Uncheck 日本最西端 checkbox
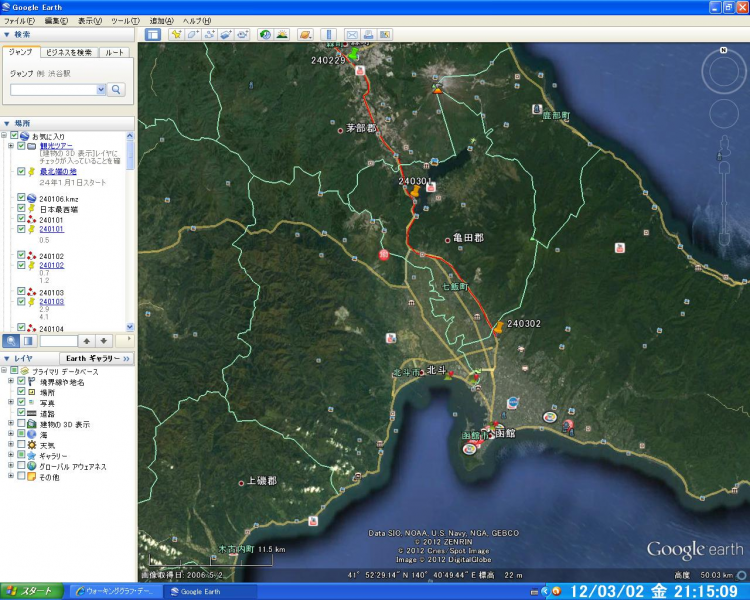 click(21, 208)
